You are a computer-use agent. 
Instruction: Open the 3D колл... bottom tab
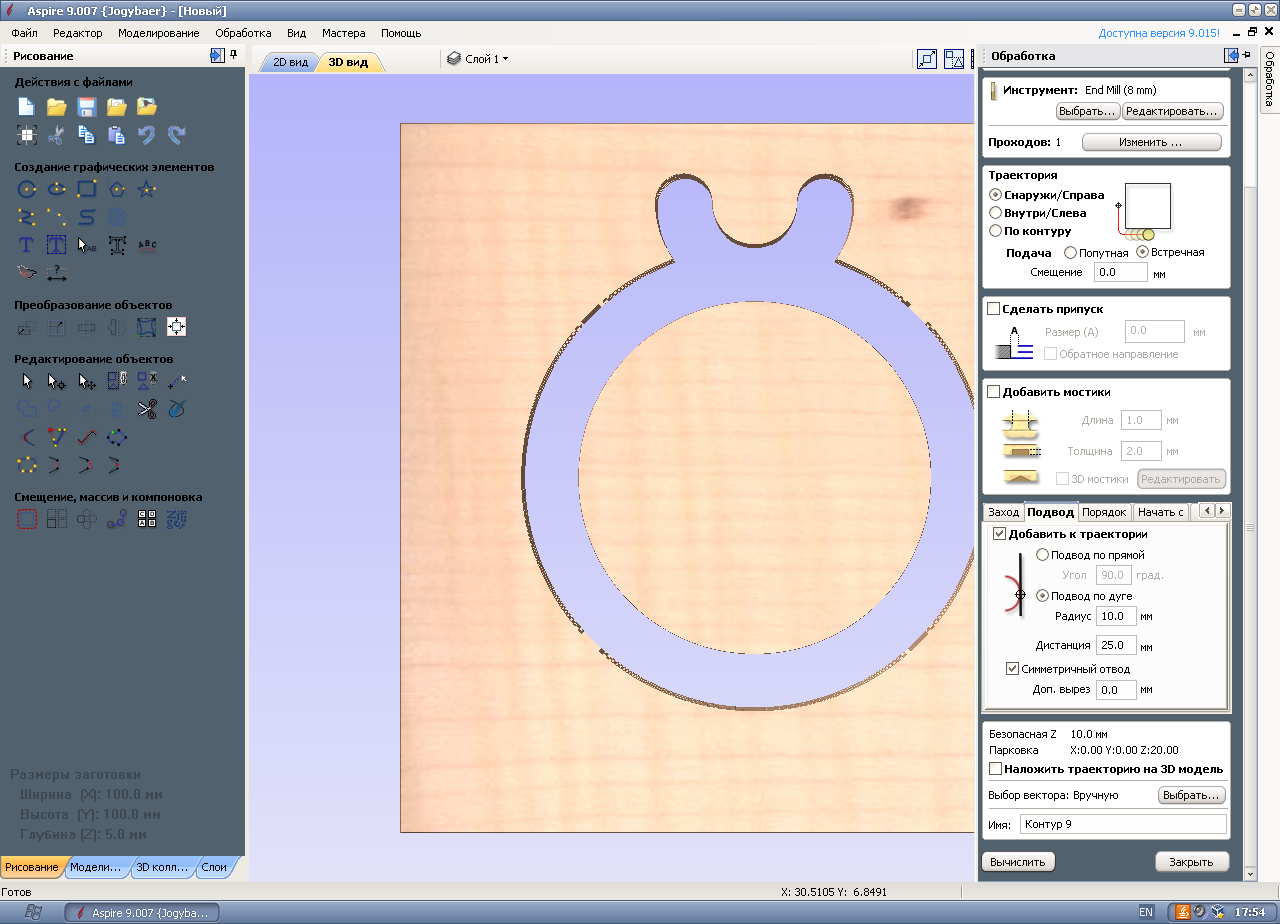point(162,867)
